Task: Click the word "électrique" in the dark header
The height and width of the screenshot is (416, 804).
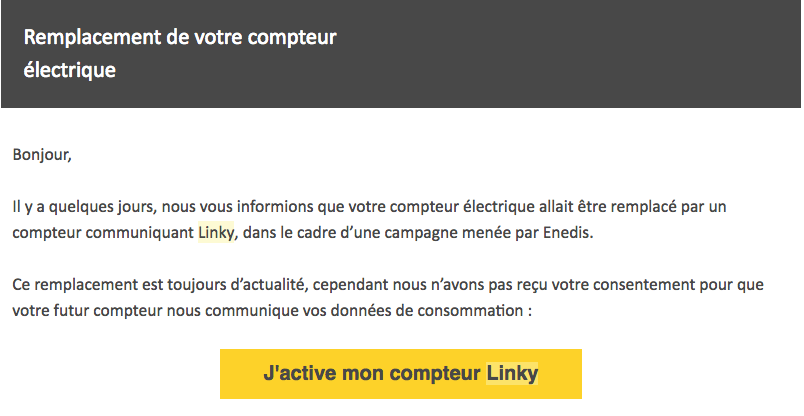Action: coord(70,70)
